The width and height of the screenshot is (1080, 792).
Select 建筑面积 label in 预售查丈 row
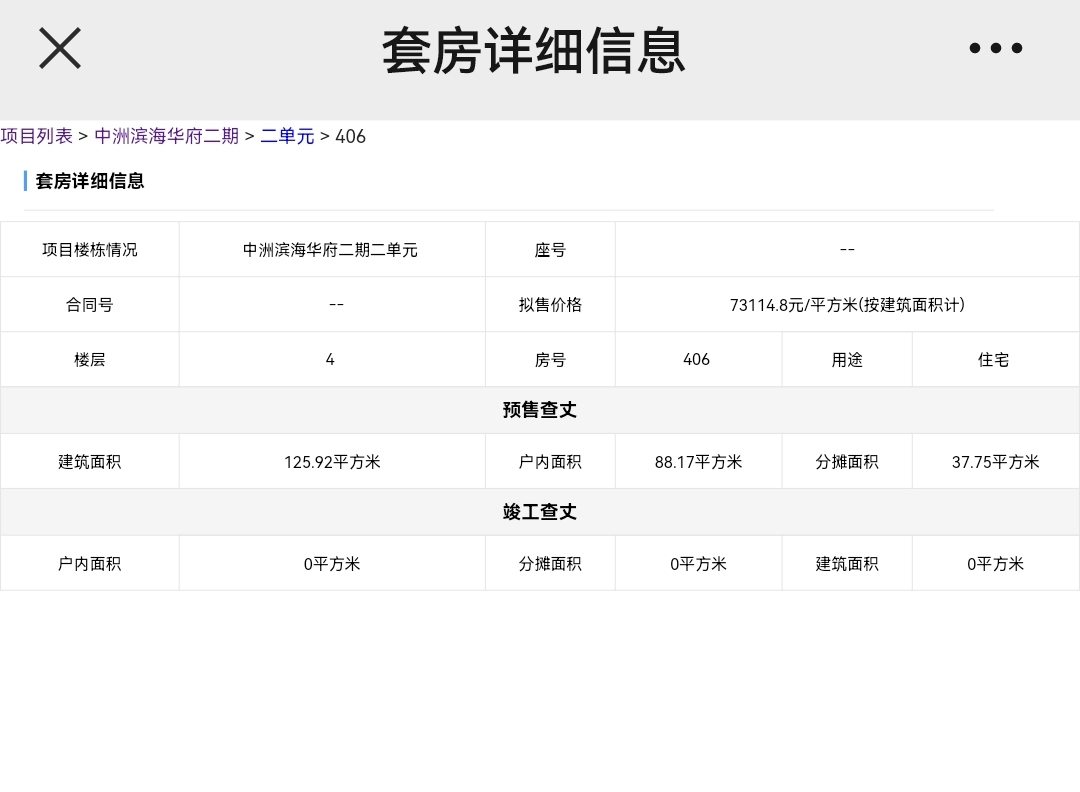[x=90, y=461]
